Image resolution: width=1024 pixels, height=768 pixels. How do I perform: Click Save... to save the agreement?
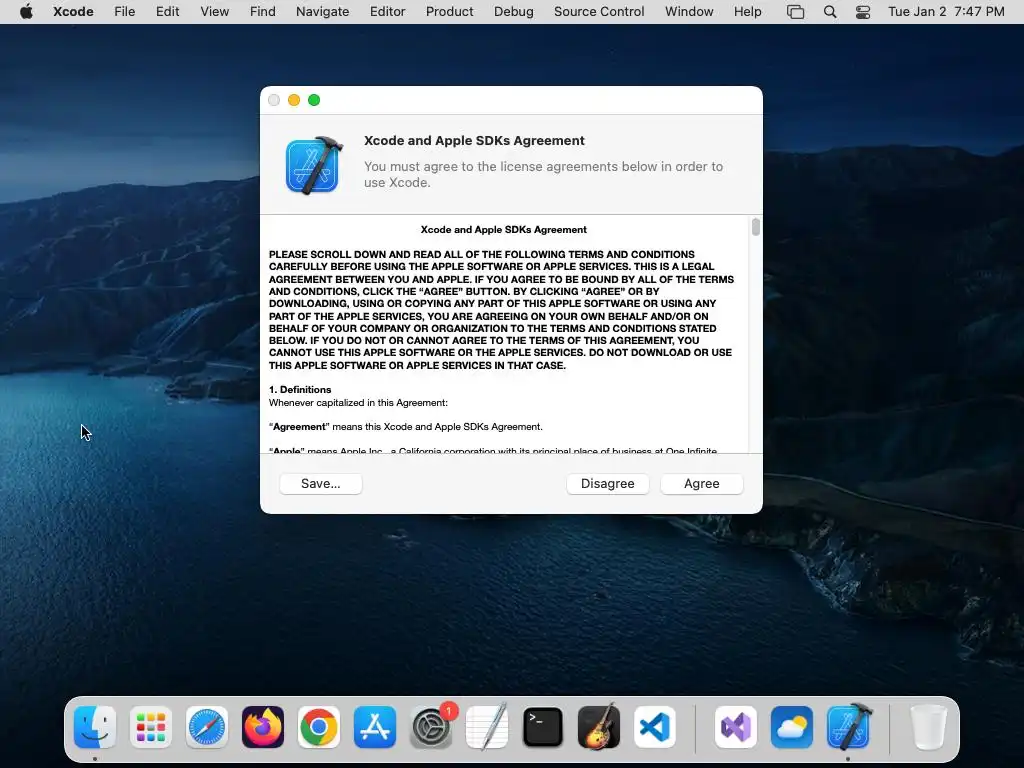click(321, 484)
